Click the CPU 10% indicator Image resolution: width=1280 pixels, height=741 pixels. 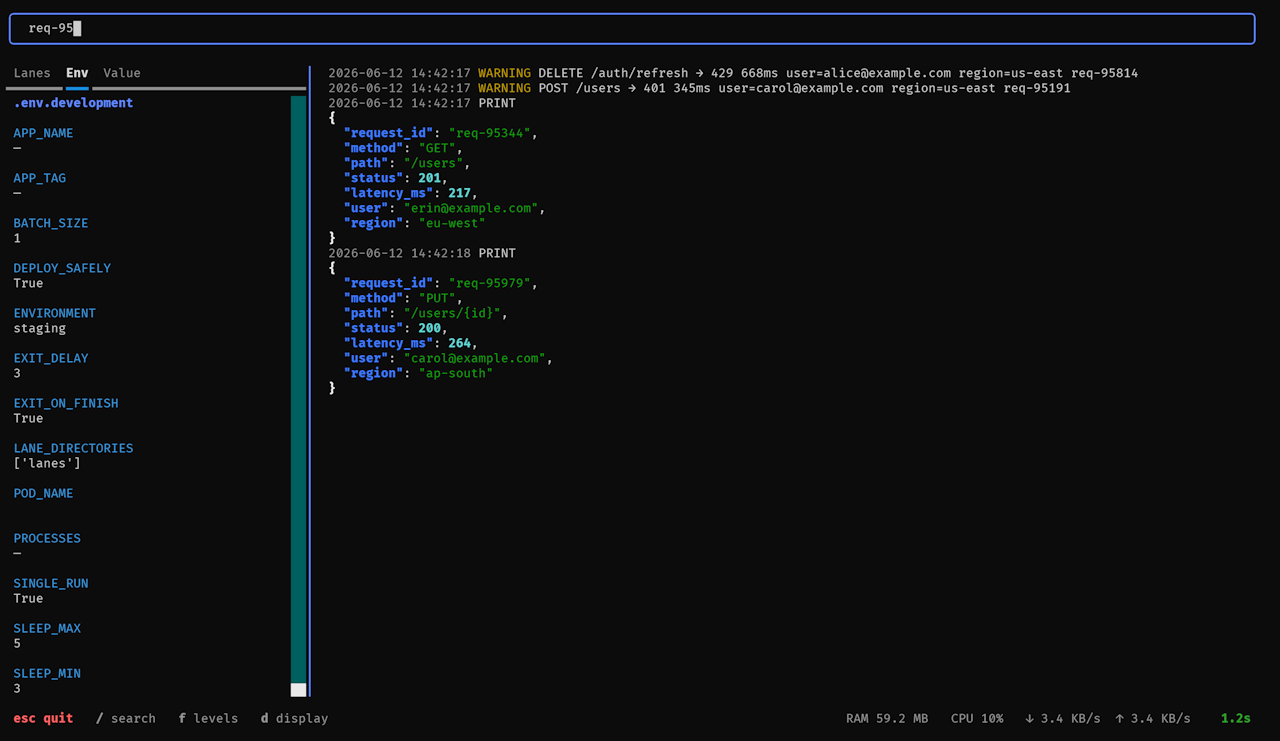(977, 718)
